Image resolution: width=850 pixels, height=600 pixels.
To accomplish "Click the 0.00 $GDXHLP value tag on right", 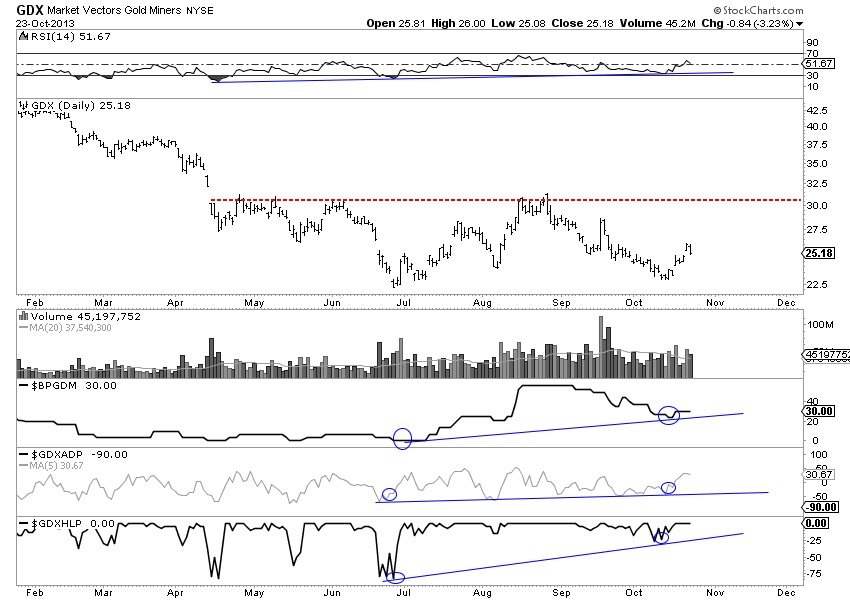I will point(815,523).
